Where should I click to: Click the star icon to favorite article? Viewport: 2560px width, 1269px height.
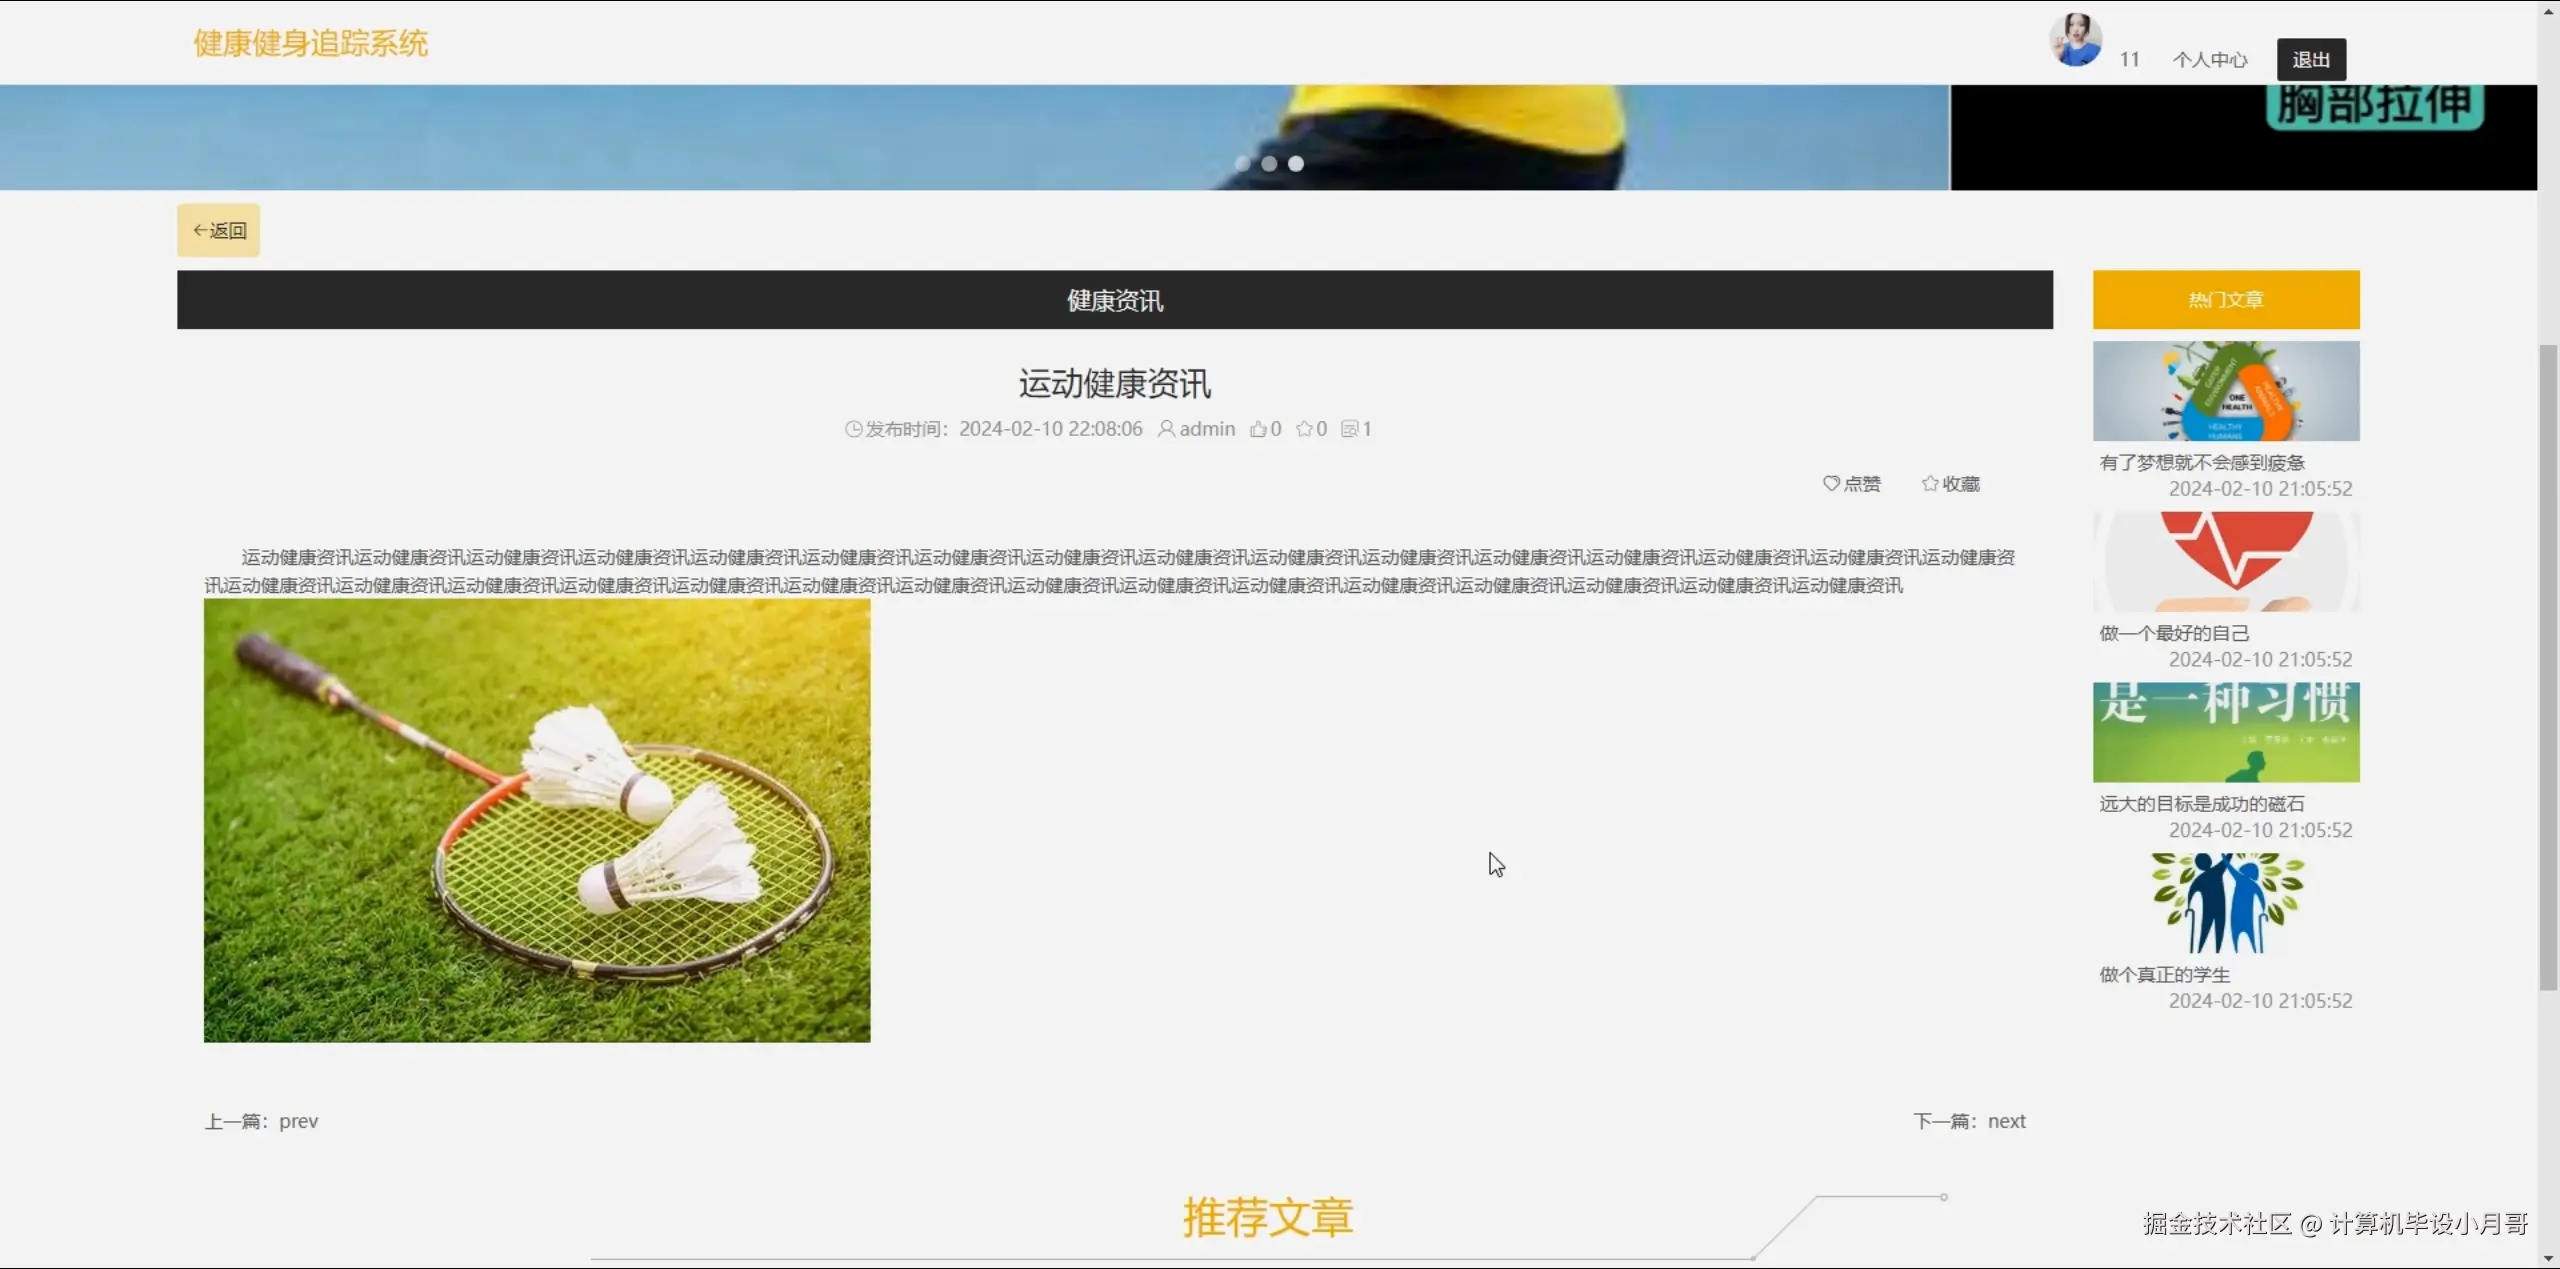click(x=1930, y=483)
